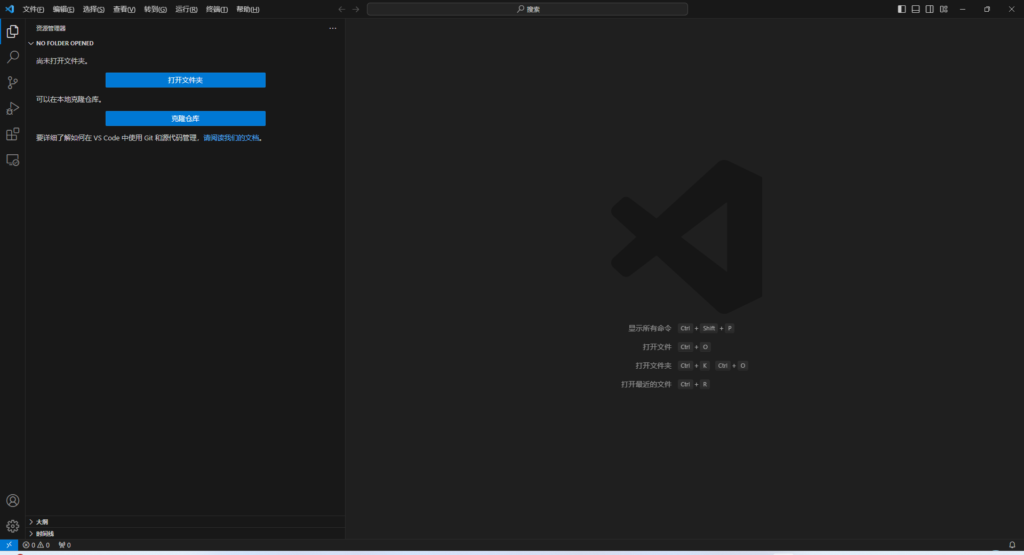Click the search command center box
This screenshot has width=1024, height=555.
[x=527, y=9]
